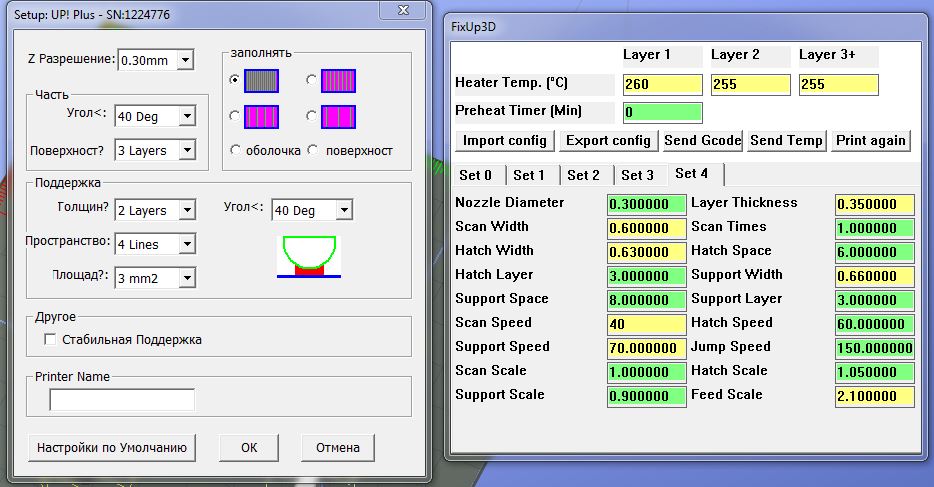Screen dimensions: 934x487
Task: Select the medium-lines magenta fill pattern icon
Action: tap(261, 117)
